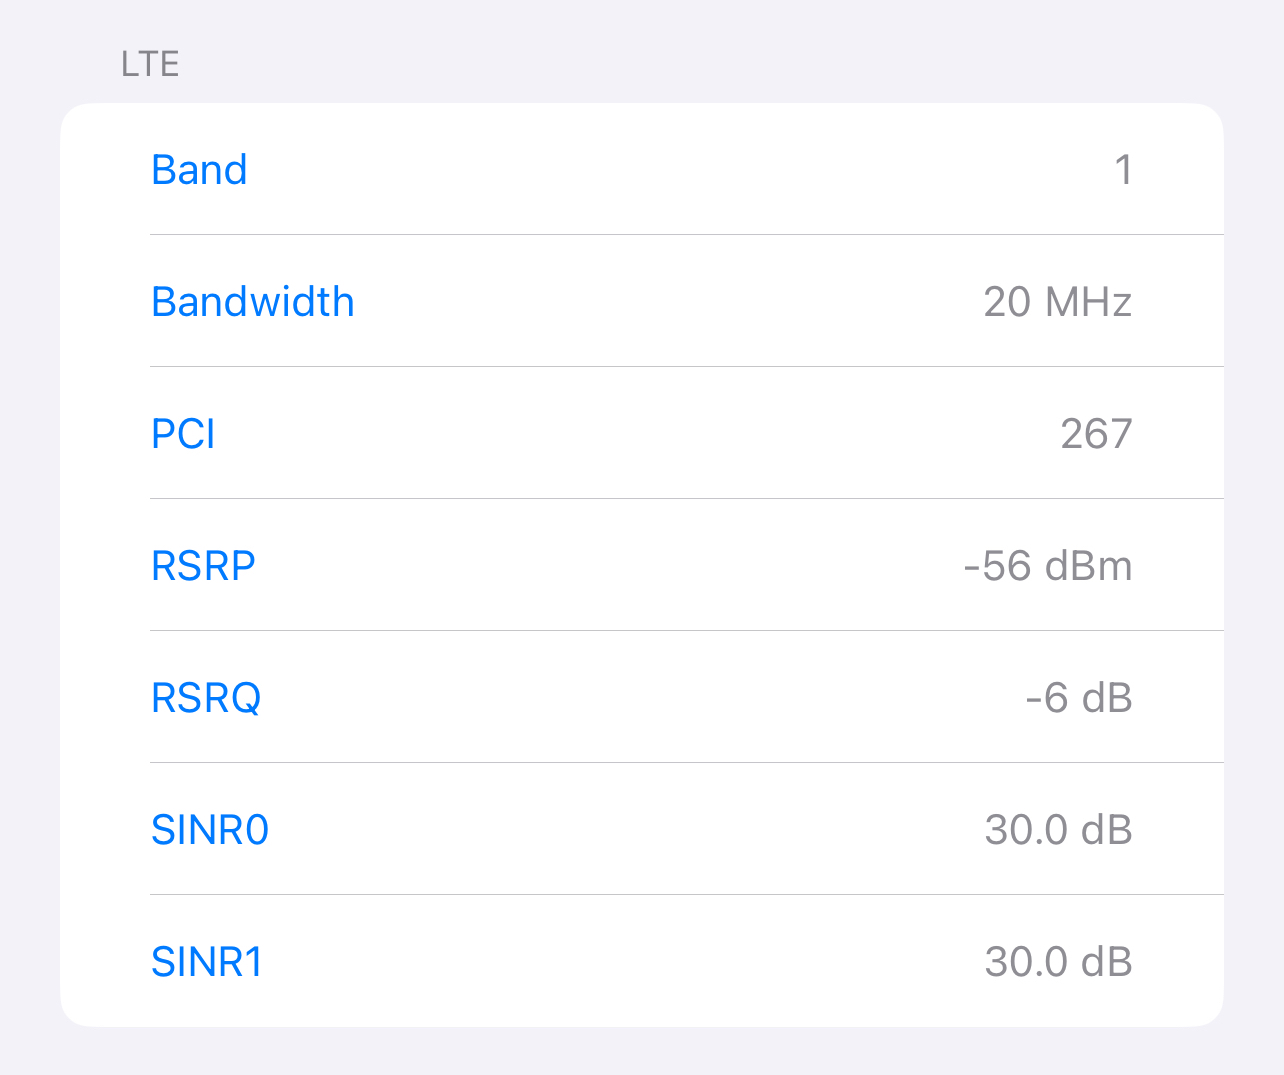Tap the SINR1 label
Screen dimensions: 1284x1075
click(x=207, y=962)
